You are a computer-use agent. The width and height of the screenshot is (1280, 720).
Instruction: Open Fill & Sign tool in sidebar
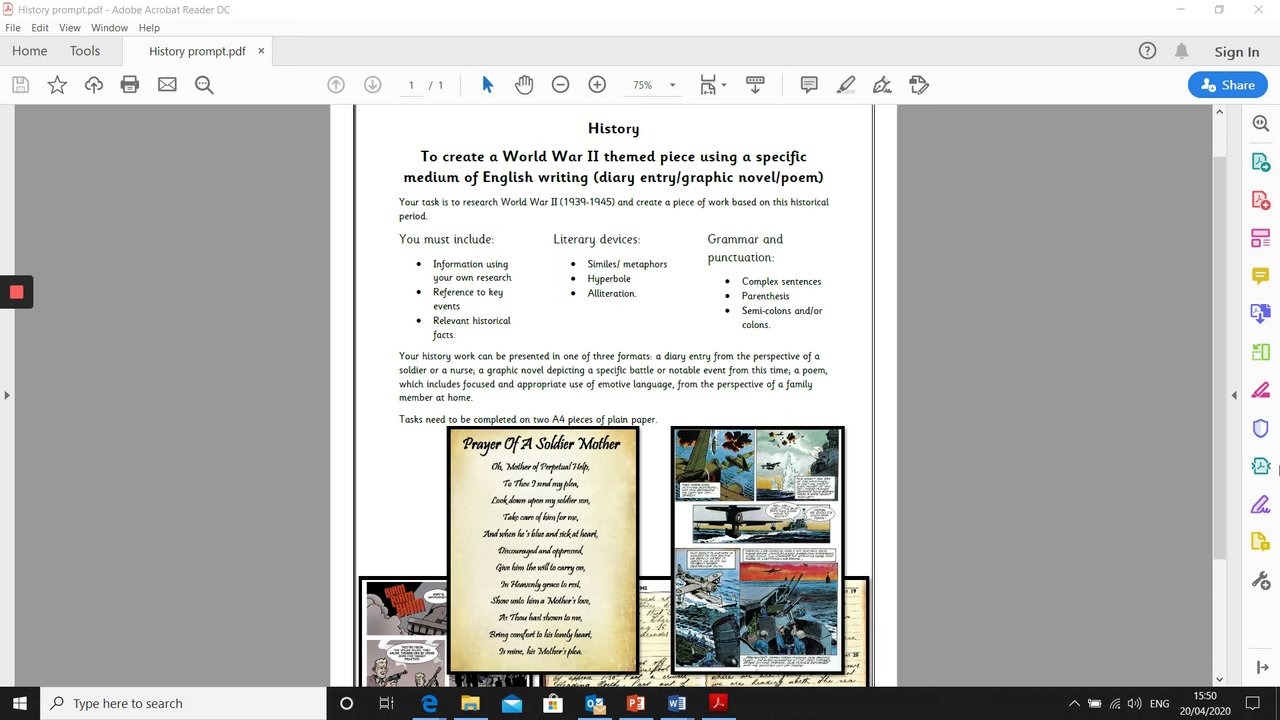click(1260, 504)
